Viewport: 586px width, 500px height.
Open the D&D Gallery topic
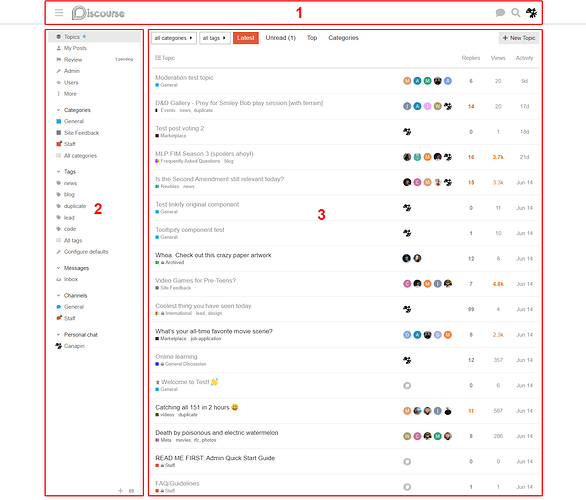coord(239,103)
